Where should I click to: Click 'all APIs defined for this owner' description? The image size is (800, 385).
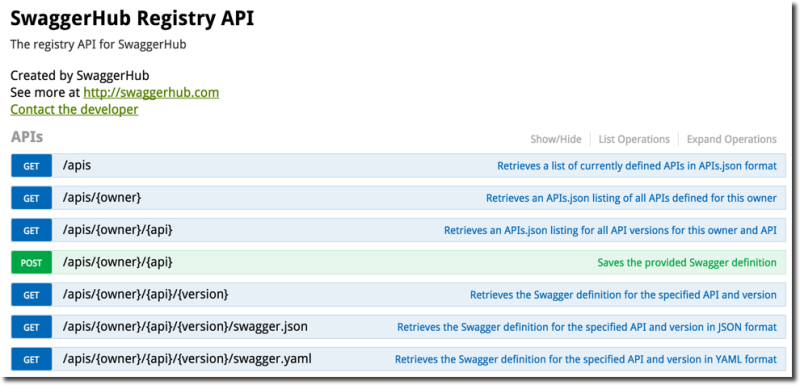pos(632,198)
